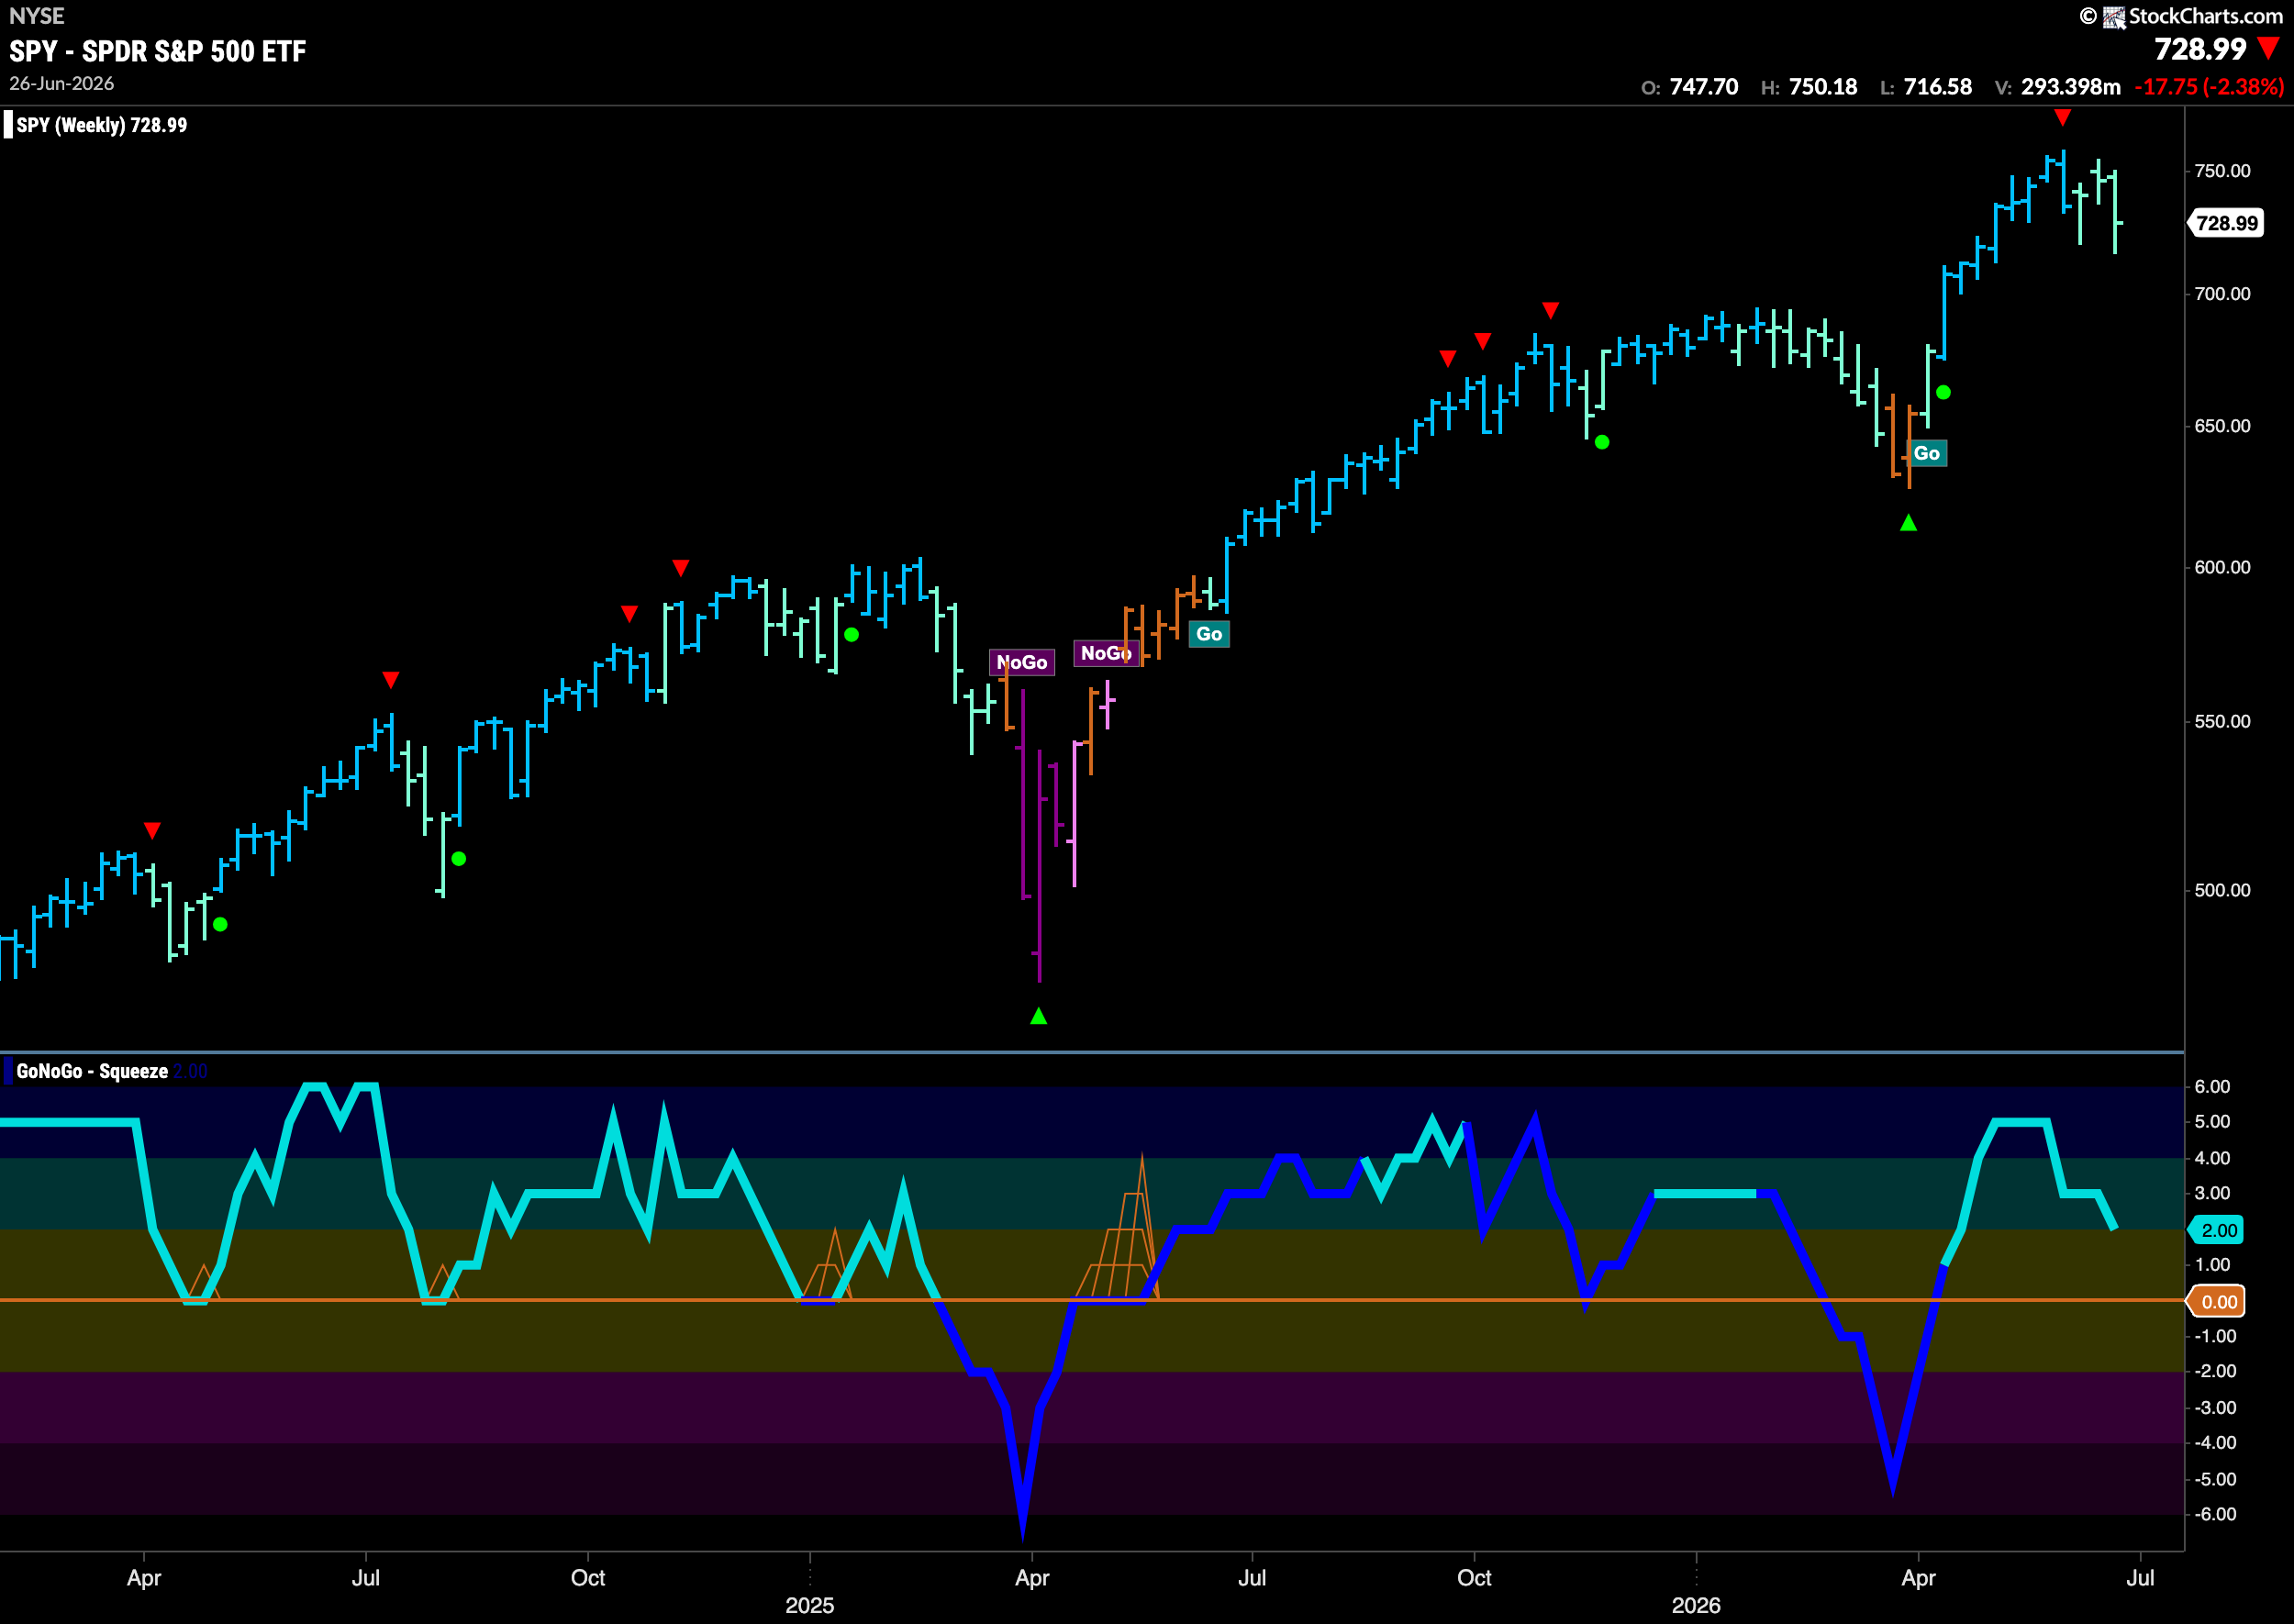Viewport: 2294px width, 1624px height.
Task: Click the first NoGo label near 2025 selloff
Action: (x=1022, y=662)
